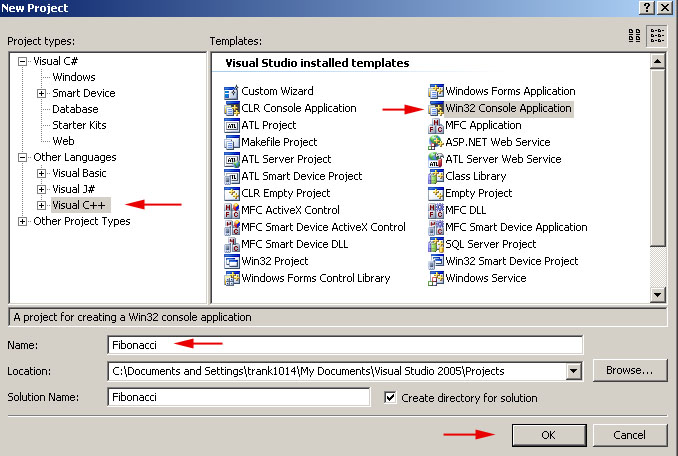Click into the Solution Name field

pos(239,397)
